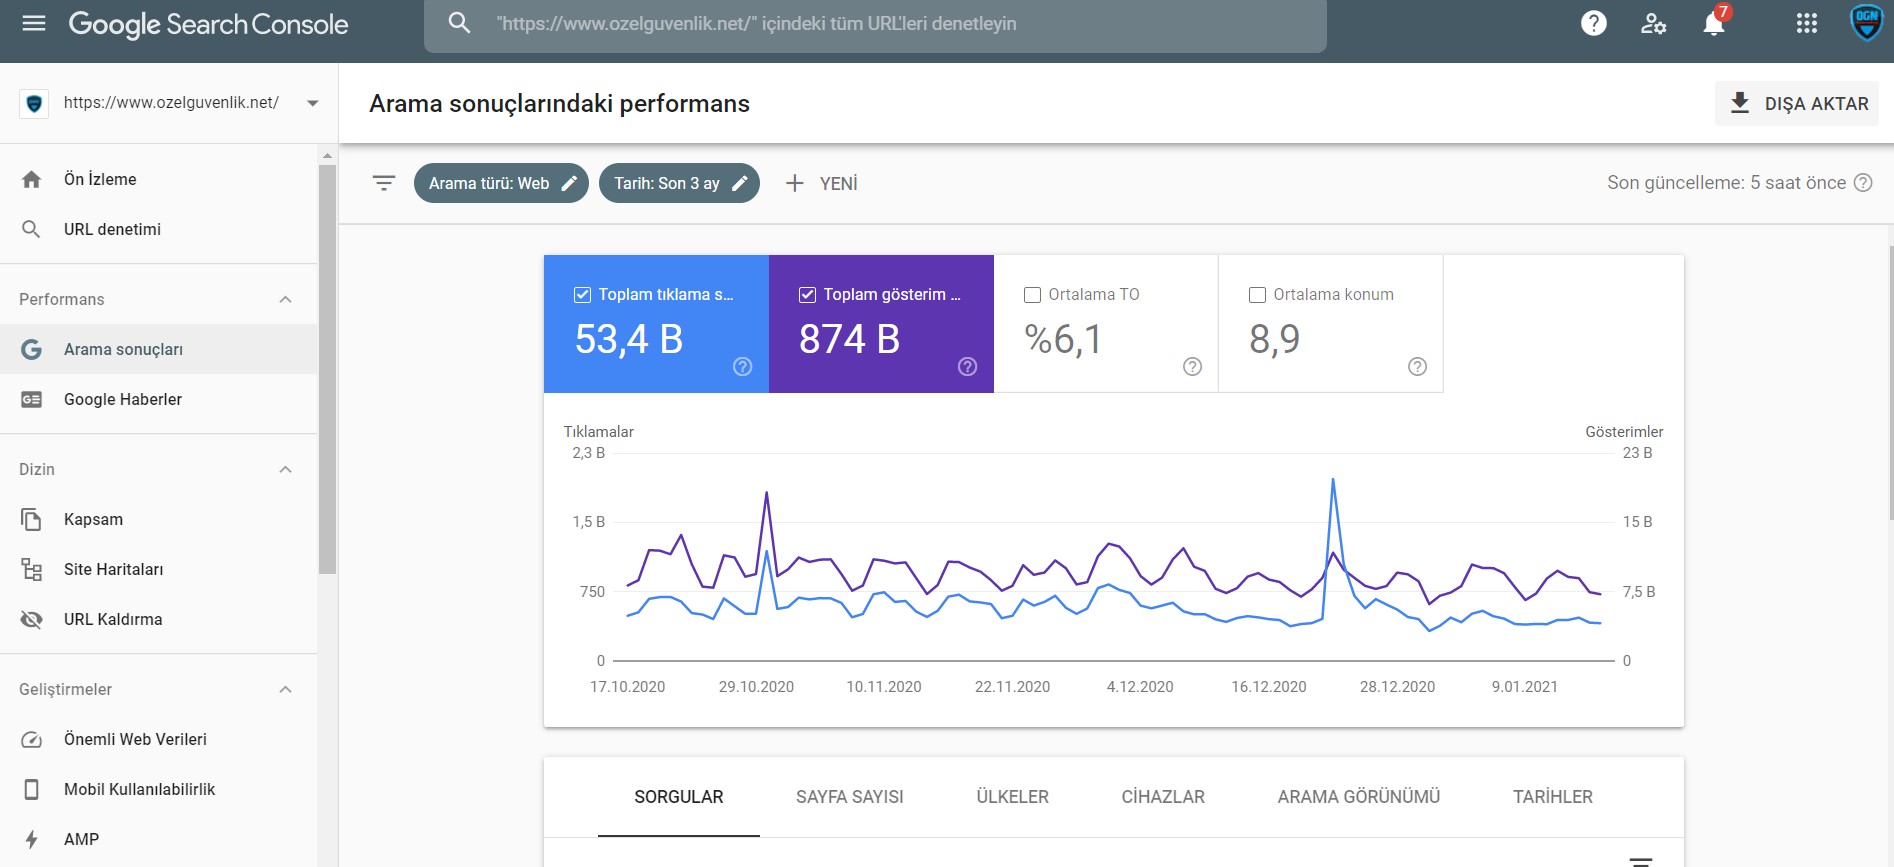Click the AMP lightning icon
Viewport: 1894px width, 867px height.
[32, 839]
